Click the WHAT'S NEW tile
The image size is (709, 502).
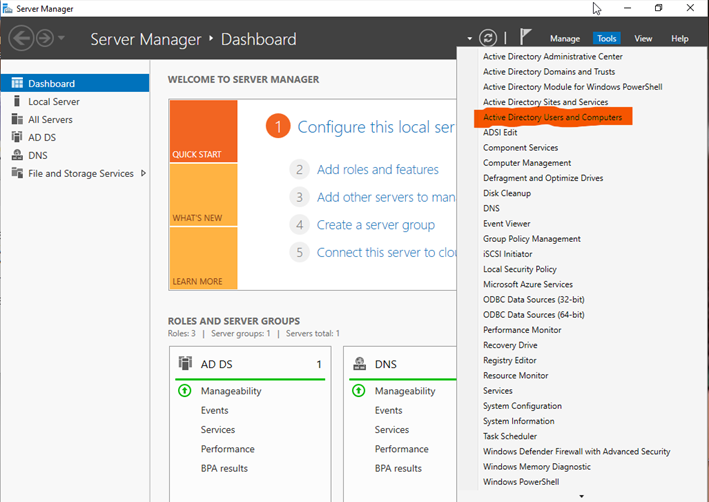[x=203, y=194]
